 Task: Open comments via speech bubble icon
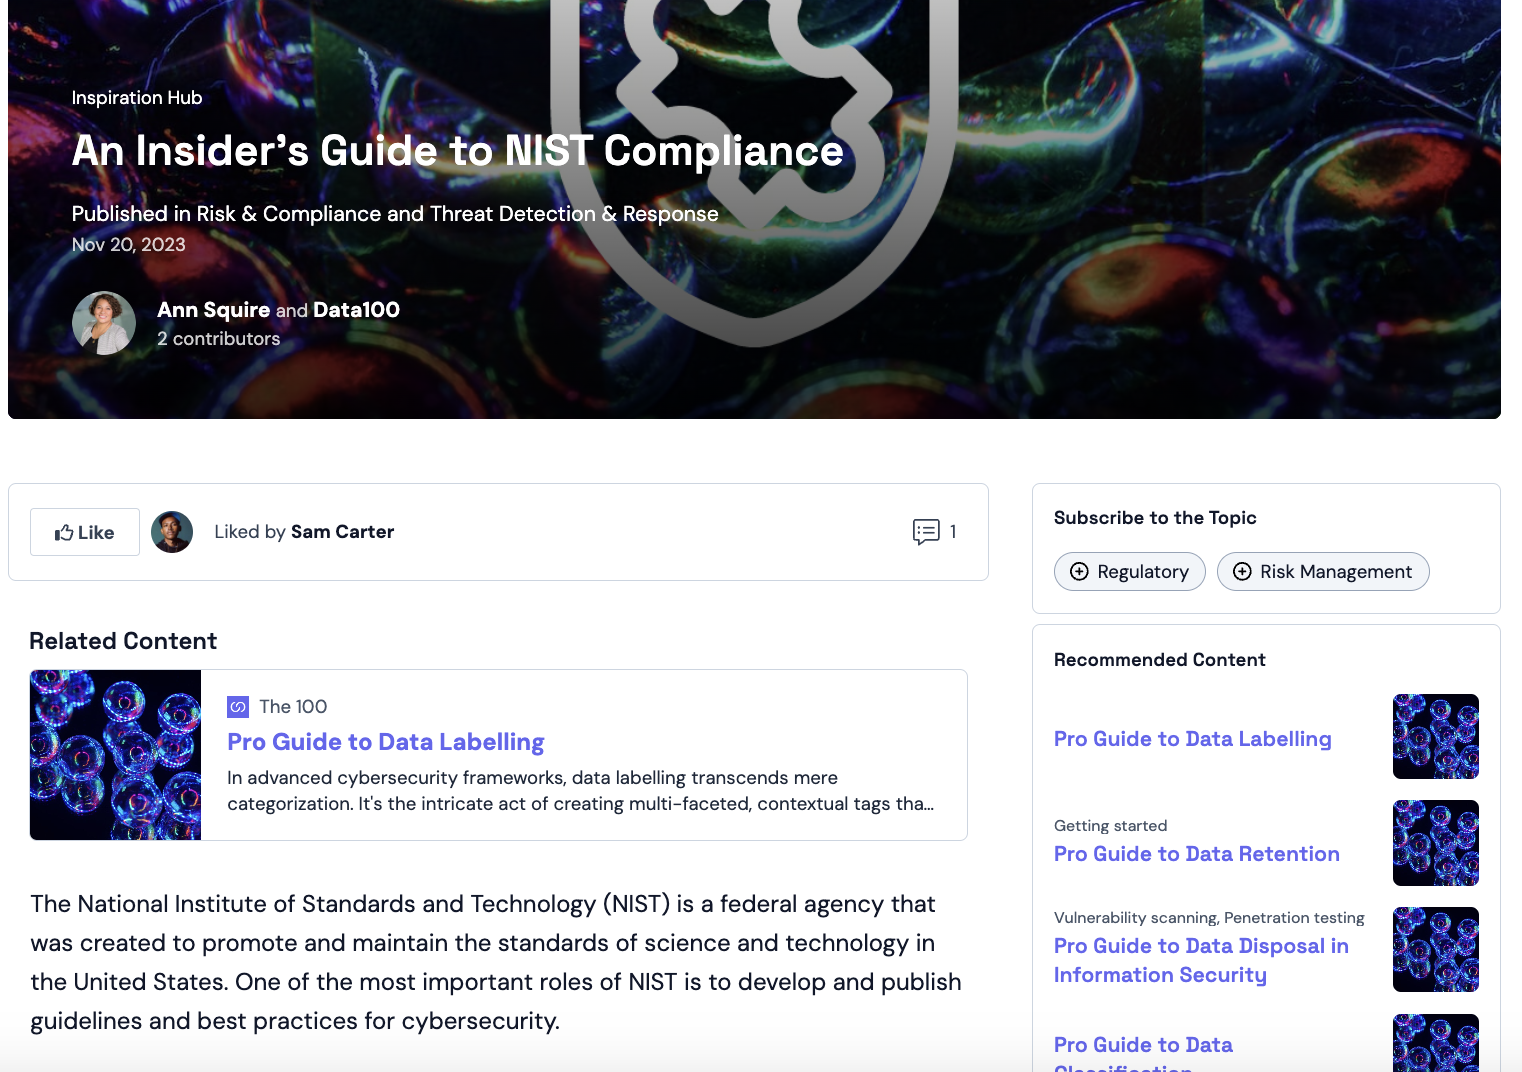[926, 532]
